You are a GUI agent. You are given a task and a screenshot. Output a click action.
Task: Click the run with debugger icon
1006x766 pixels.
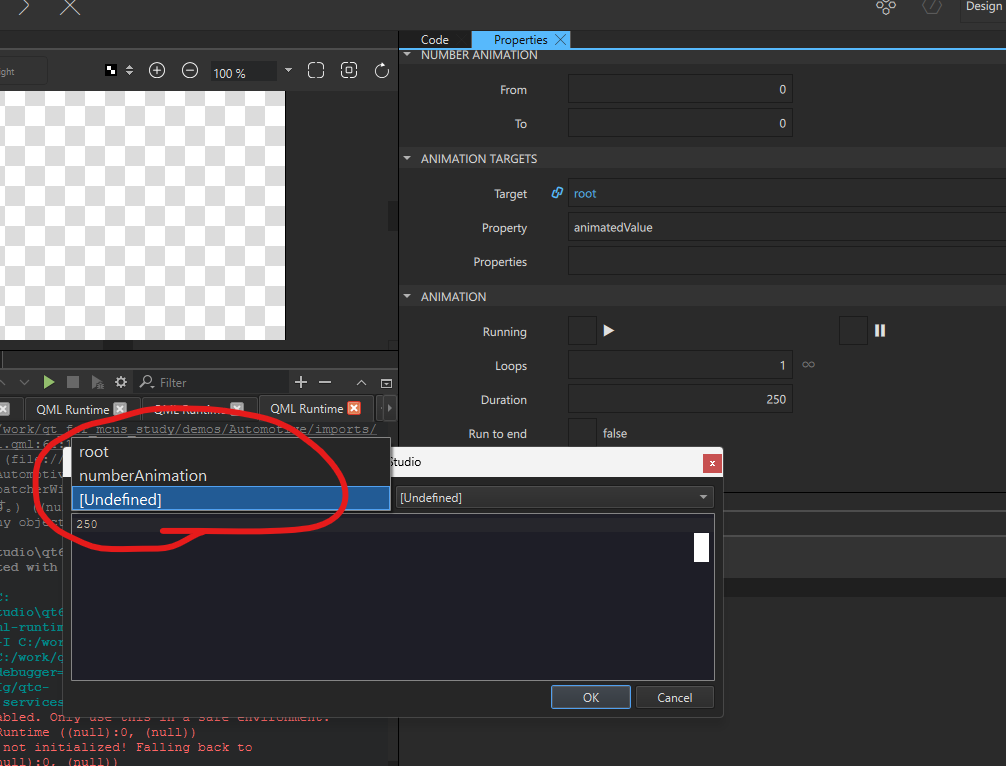tap(98, 383)
